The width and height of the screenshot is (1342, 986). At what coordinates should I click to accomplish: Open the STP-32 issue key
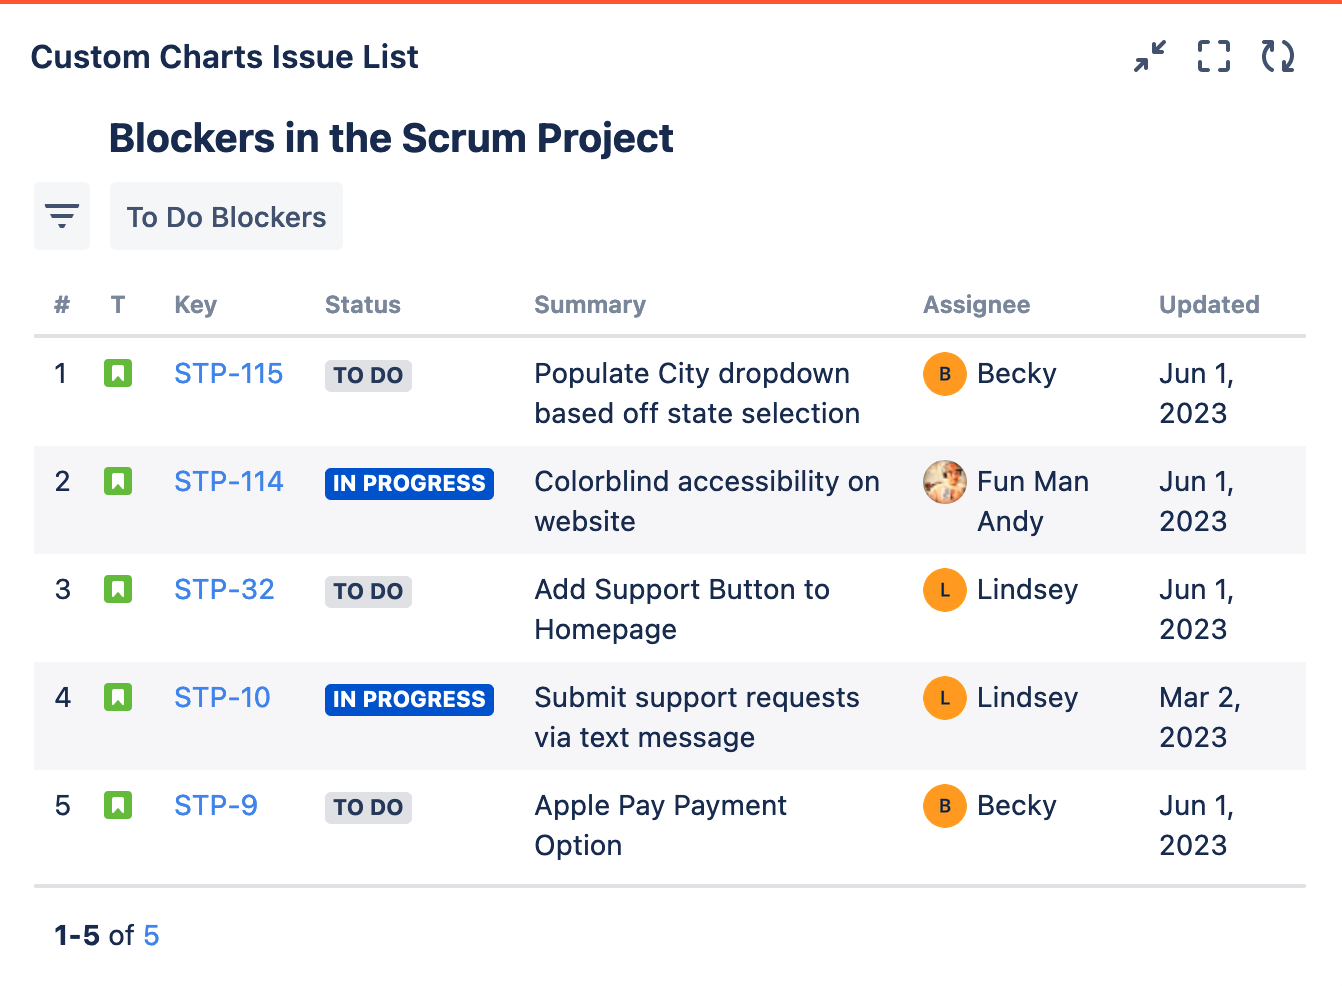224,590
